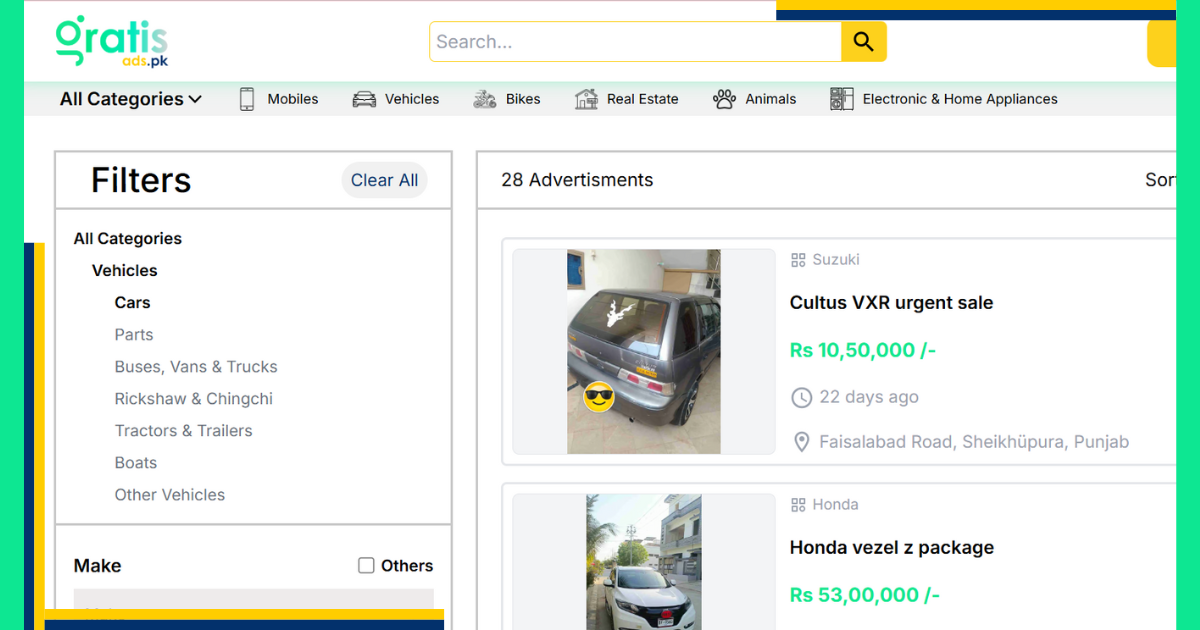The height and width of the screenshot is (630, 1200).
Task: Tick the Others checkbox under Make
Action: pos(366,566)
